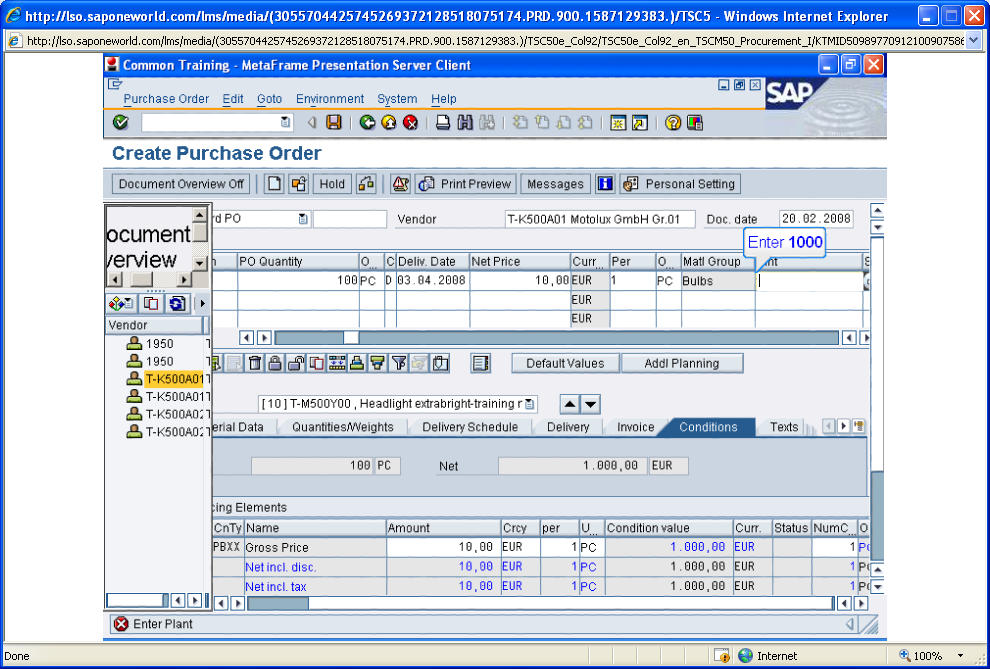This screenshot has height=669, width=990.
Task: Click the Personal Setting button
Action: (680, 184)
